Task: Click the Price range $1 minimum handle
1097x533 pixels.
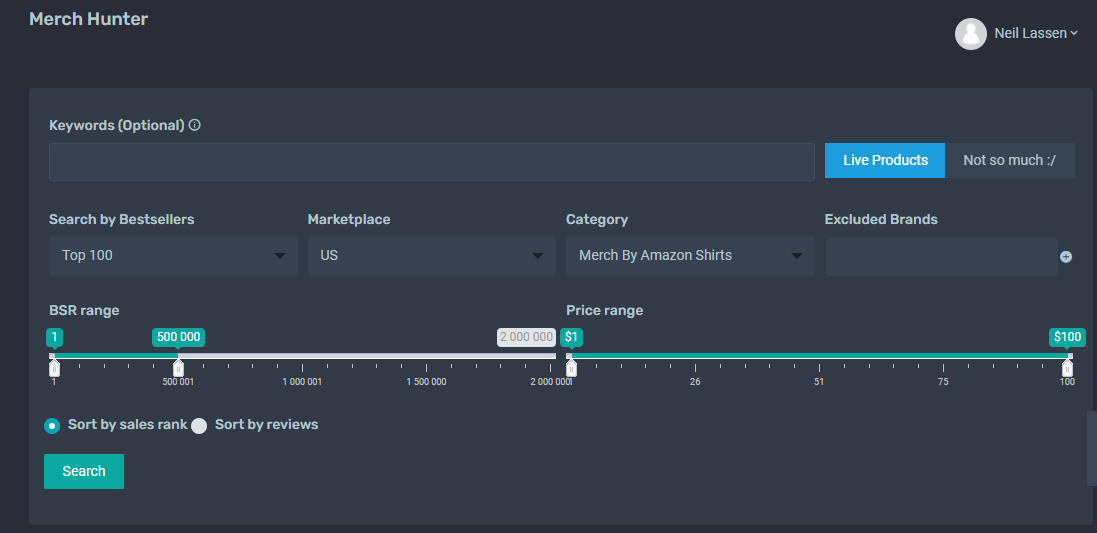Action: (x=571, y=367)
